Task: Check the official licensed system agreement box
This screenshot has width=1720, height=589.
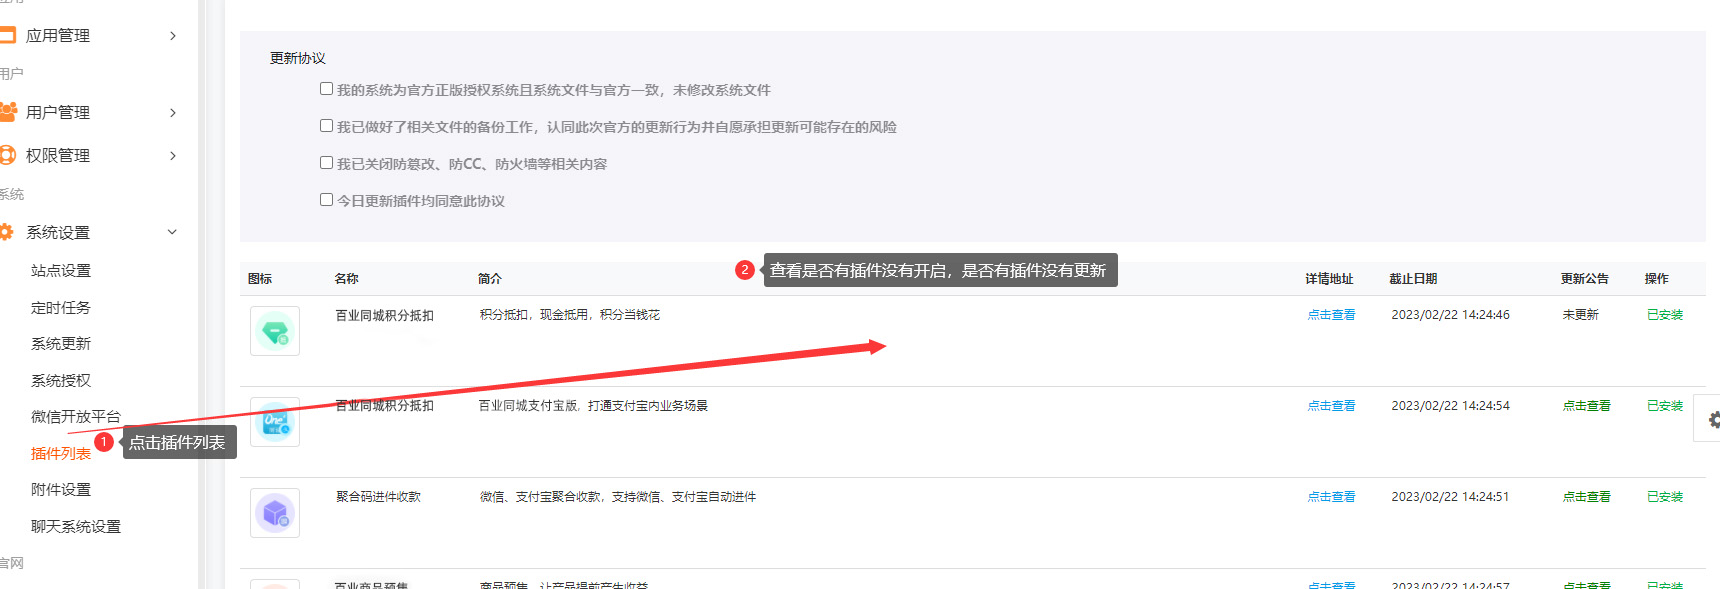Action: click(326, 89)
